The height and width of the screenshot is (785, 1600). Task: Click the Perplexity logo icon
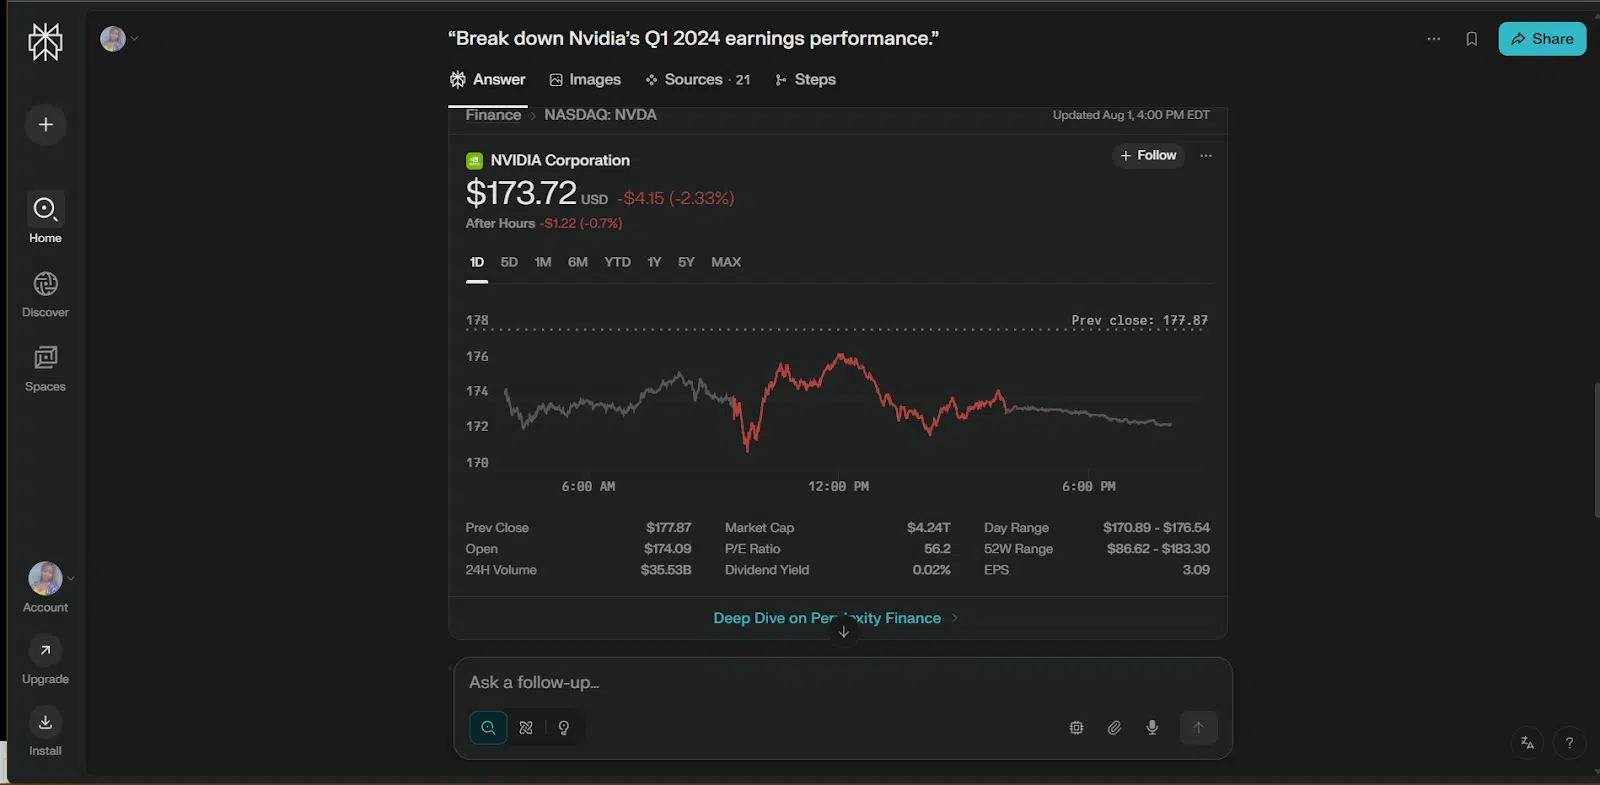coord(45,42)
